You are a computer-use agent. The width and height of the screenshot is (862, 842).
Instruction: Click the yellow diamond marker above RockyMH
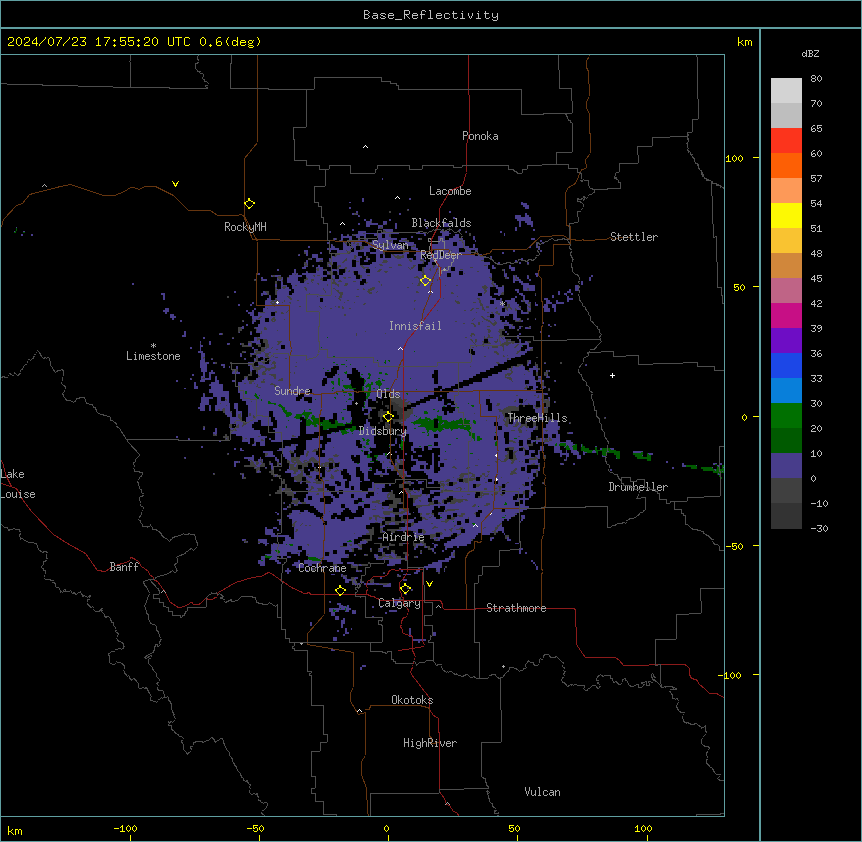249,204
